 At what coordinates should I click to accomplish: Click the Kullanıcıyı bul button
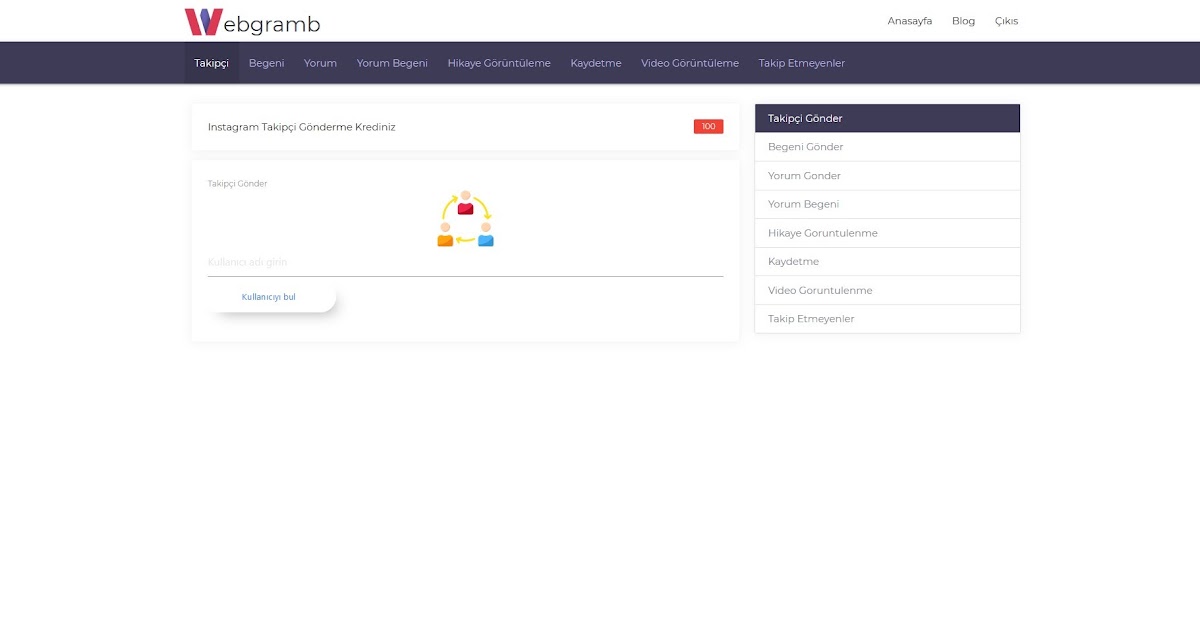click(269, 297)
